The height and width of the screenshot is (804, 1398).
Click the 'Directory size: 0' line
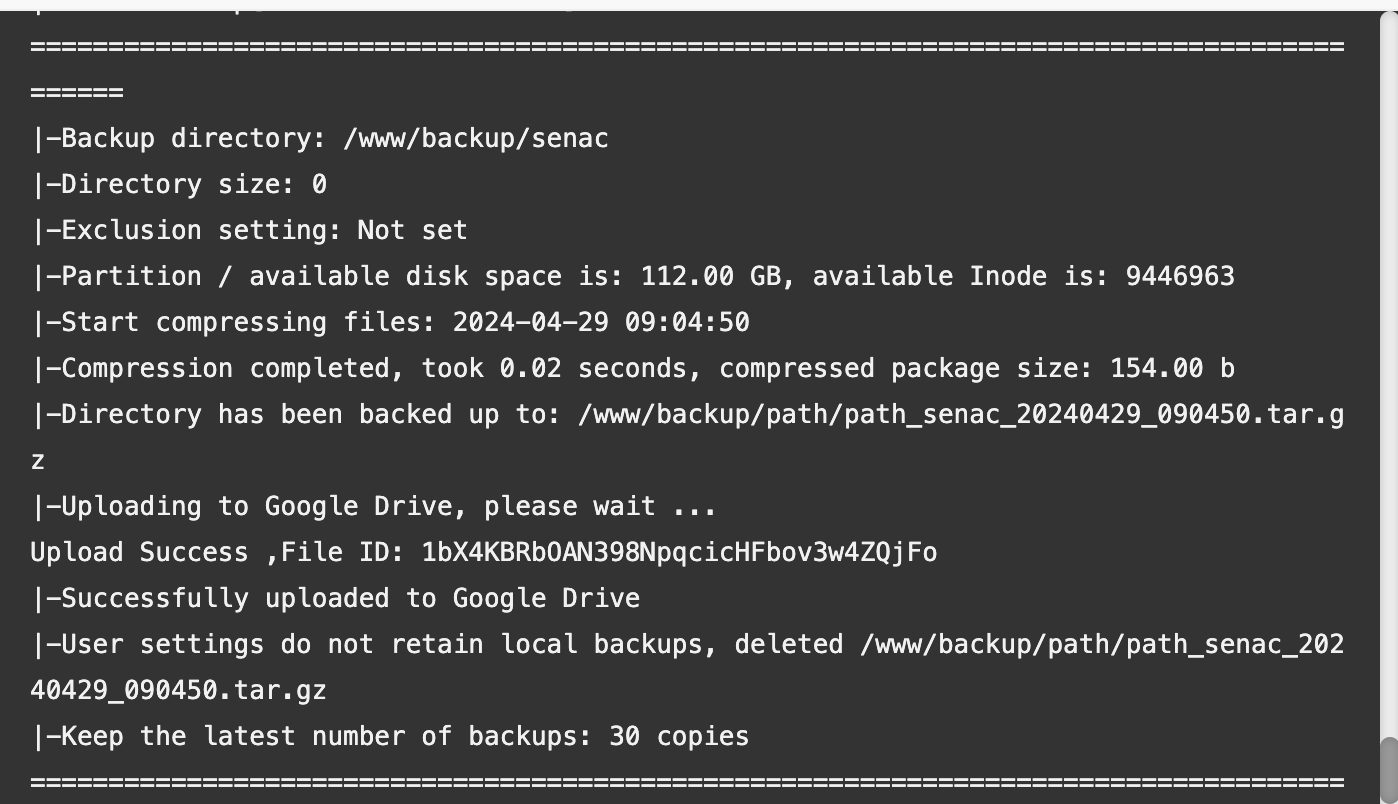(x=180, y=184)
